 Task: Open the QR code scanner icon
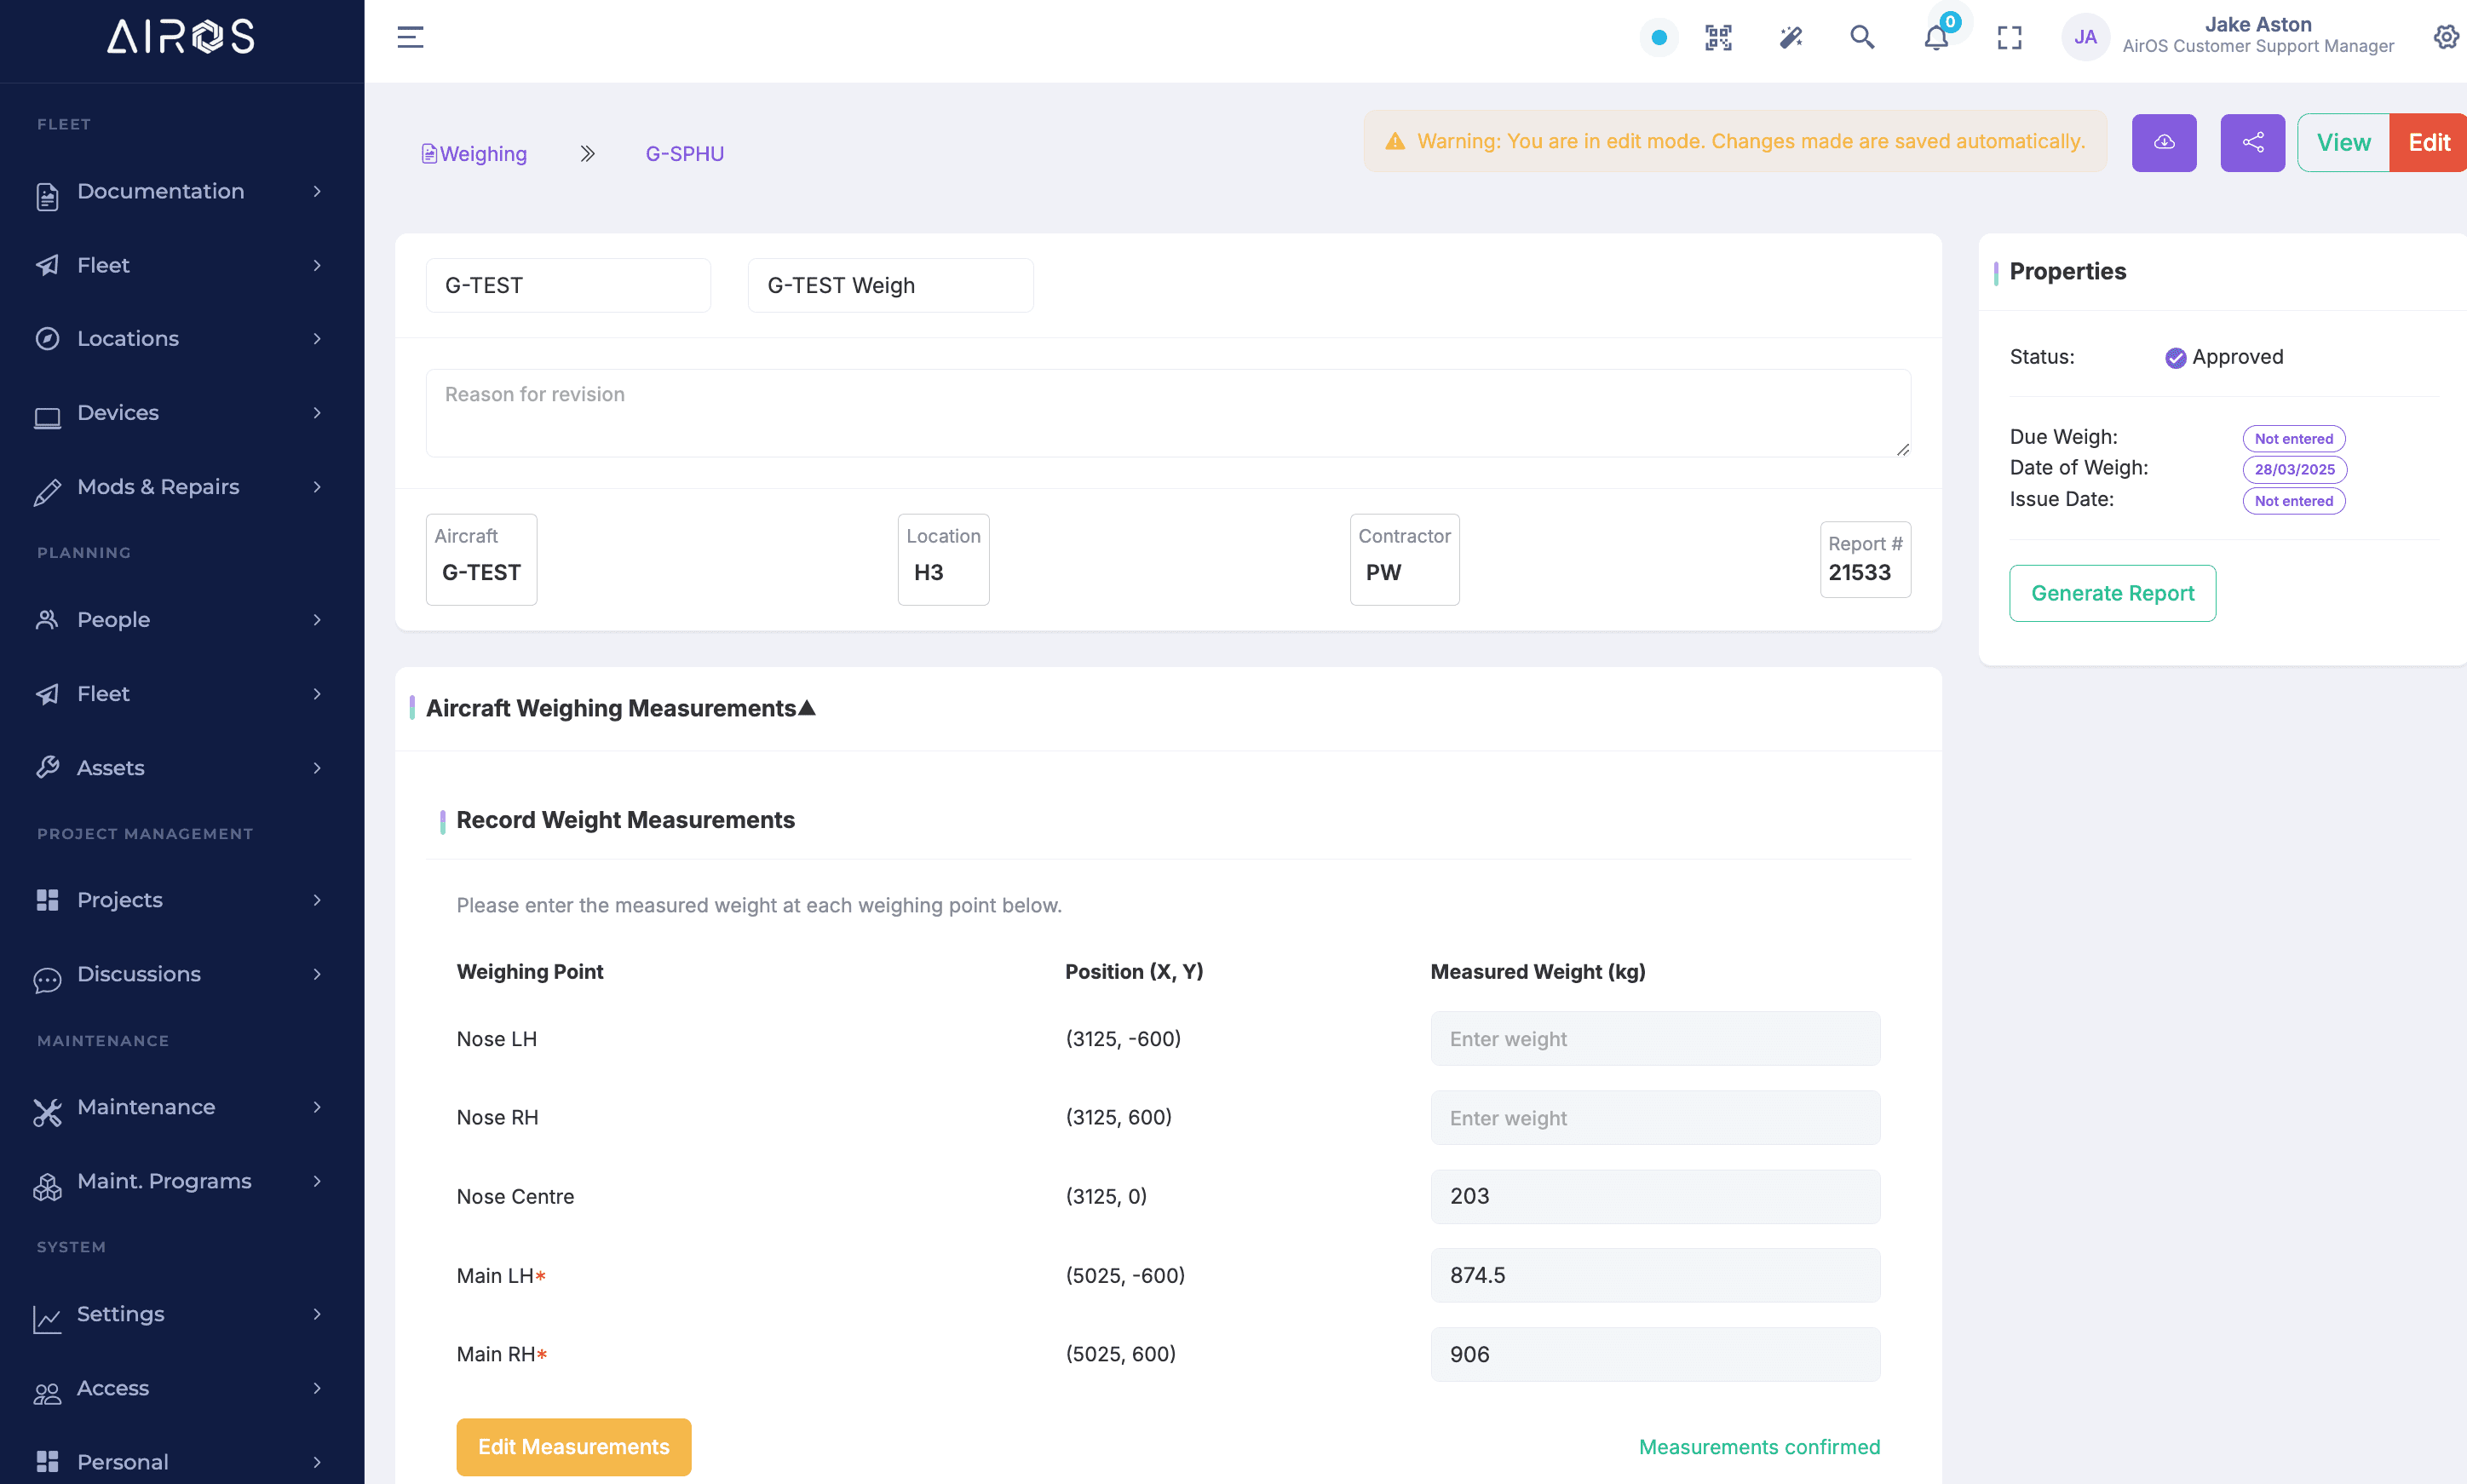tap(1718, 38)
